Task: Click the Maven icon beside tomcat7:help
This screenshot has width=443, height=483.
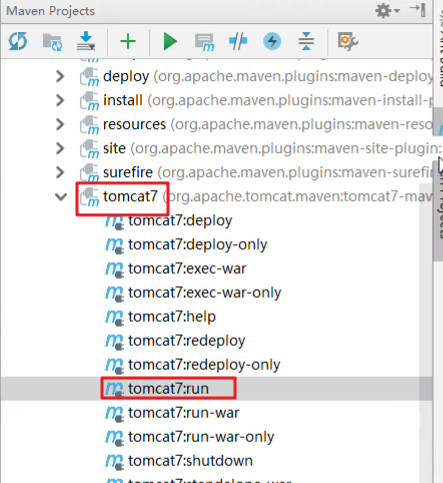Action: pos(114,317)
